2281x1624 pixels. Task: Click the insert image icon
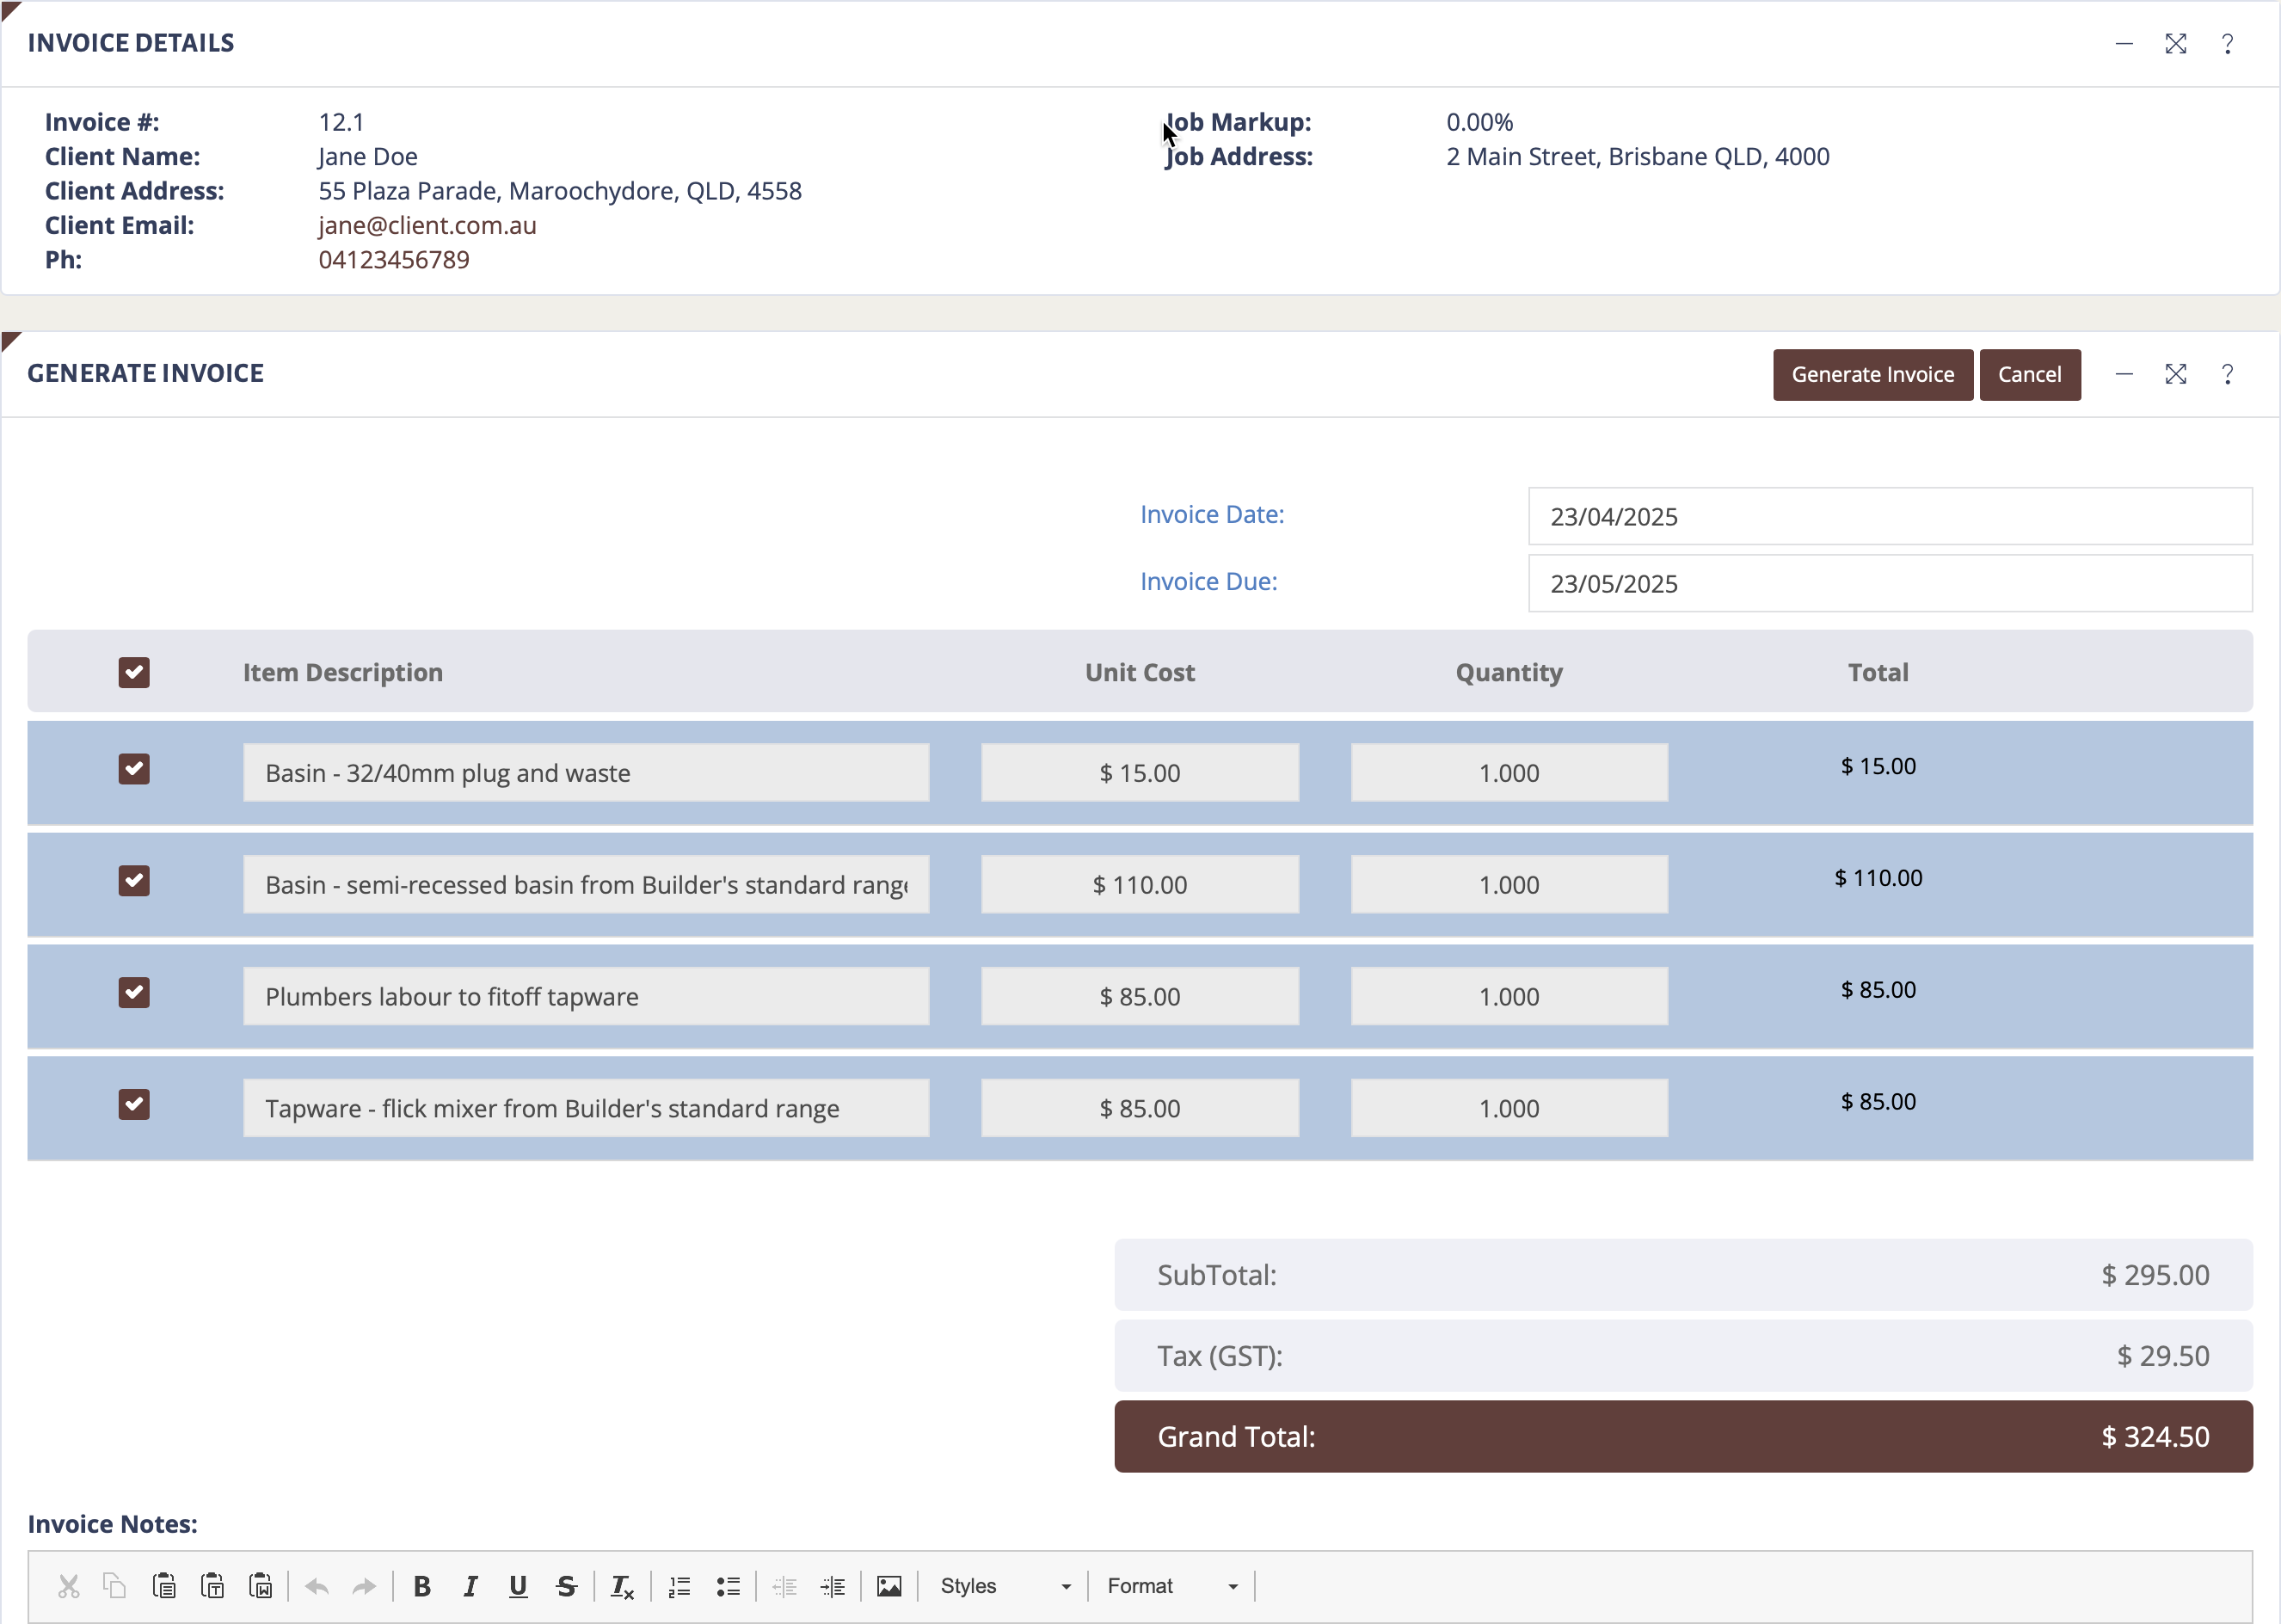click(x=889, y=1586)
